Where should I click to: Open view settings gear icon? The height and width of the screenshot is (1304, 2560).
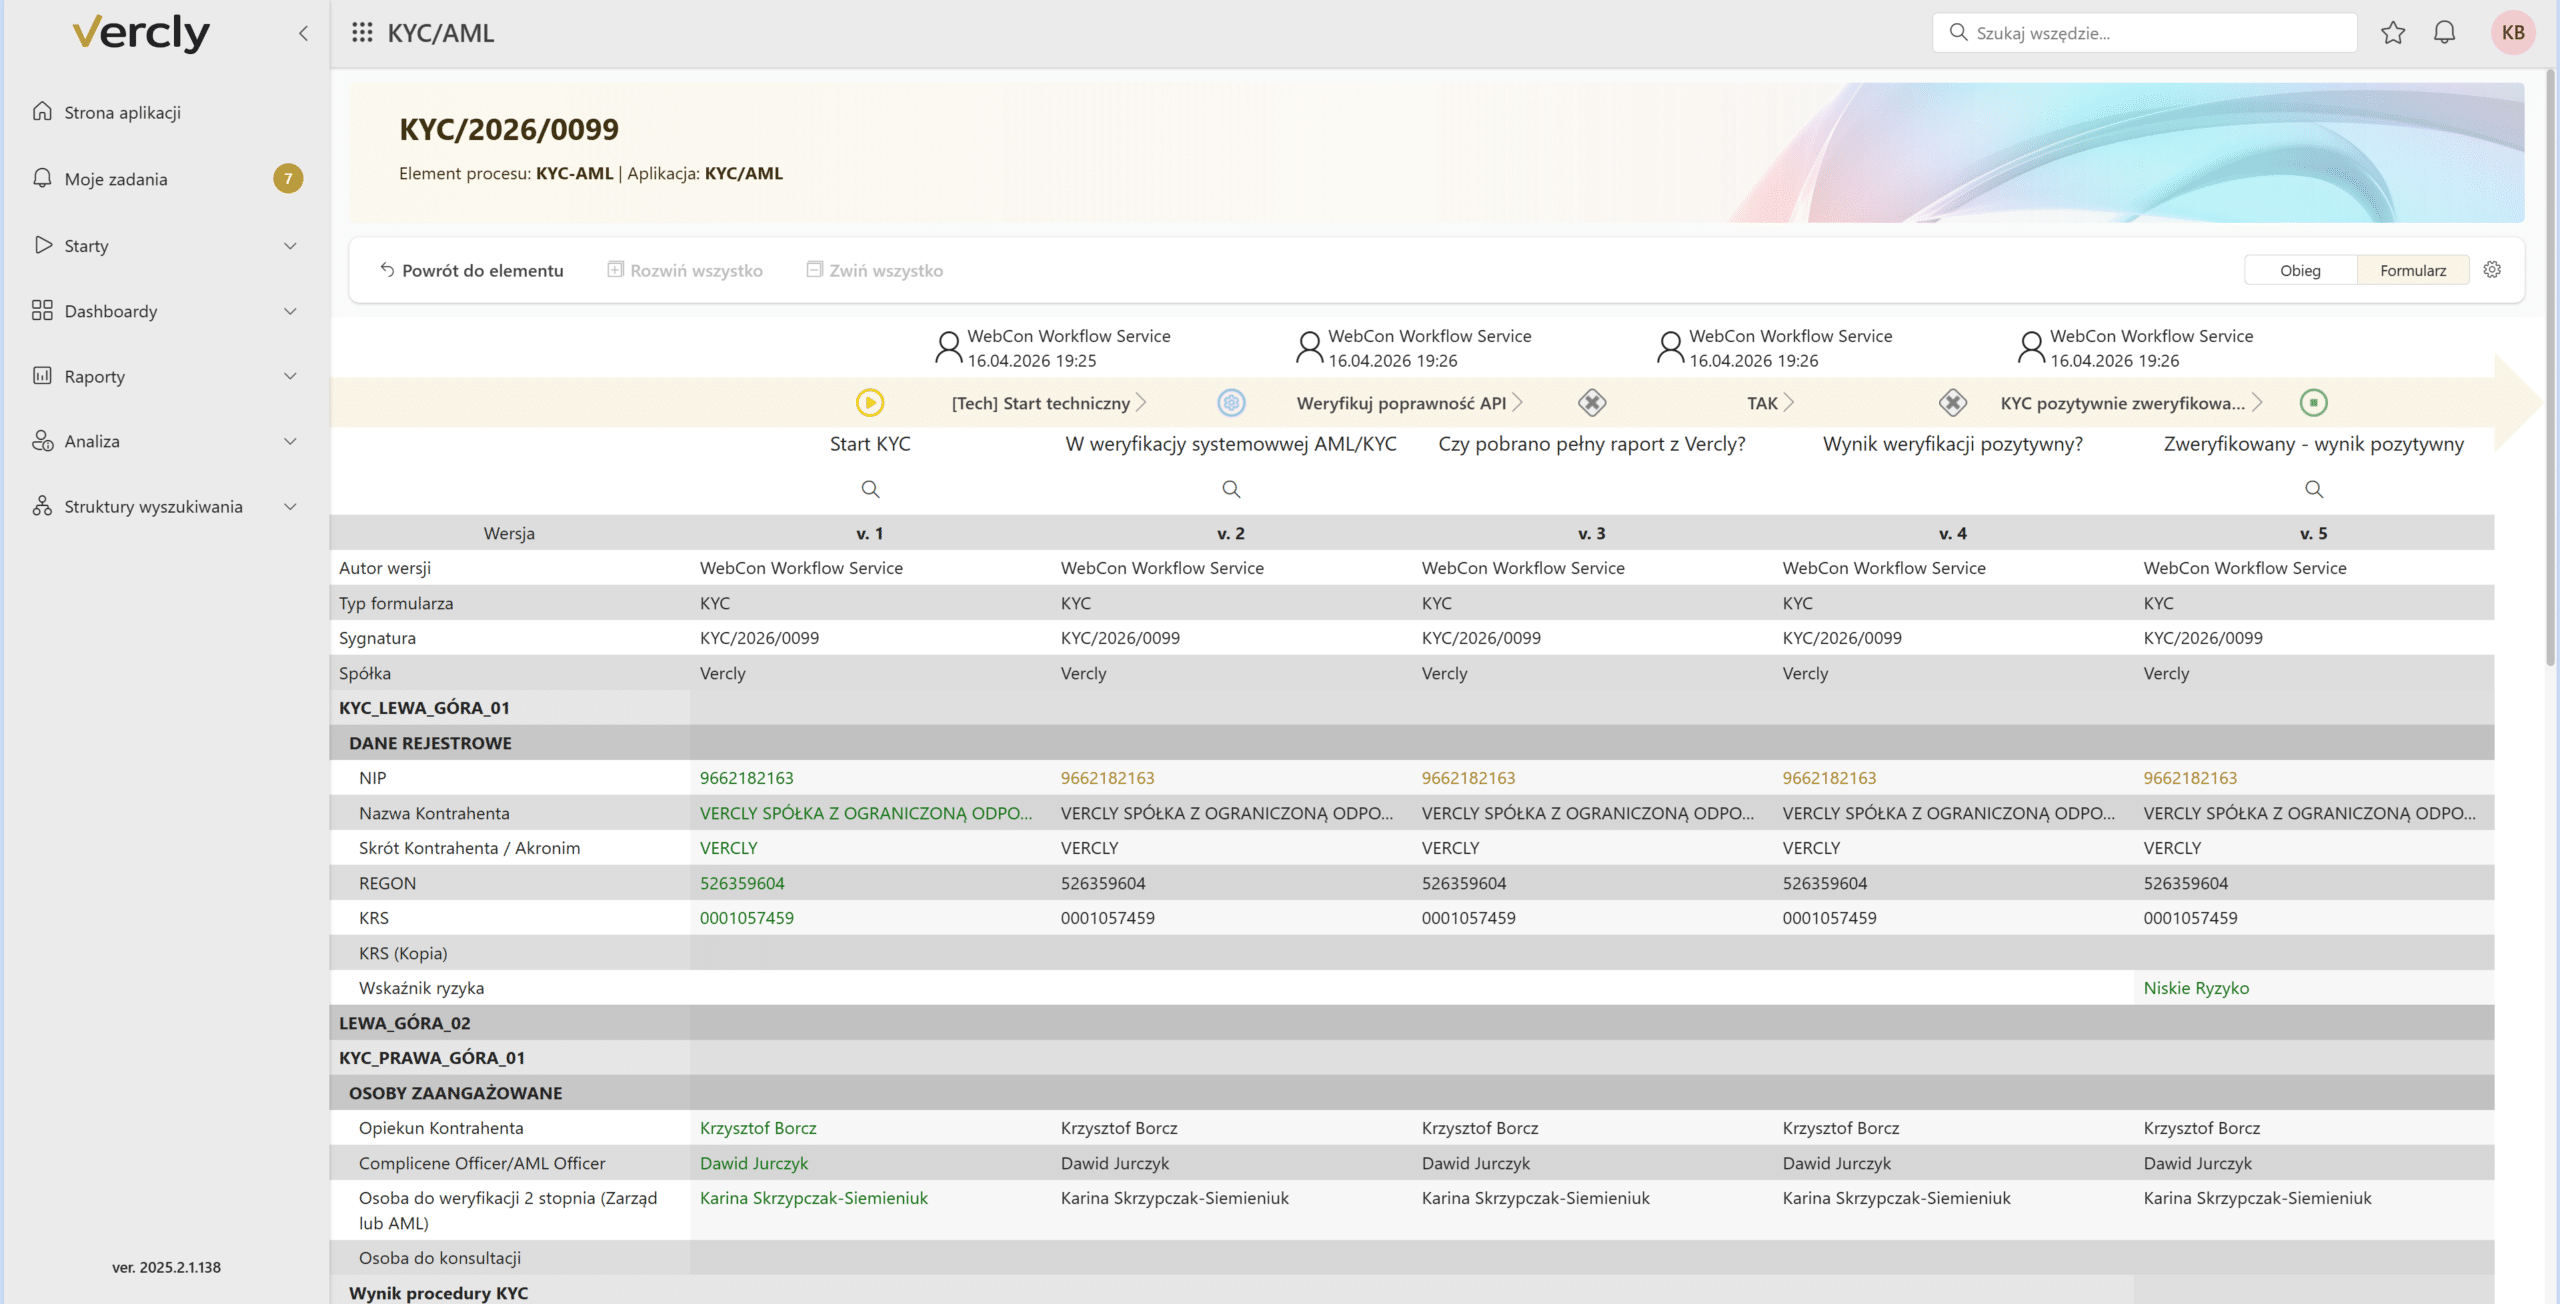click(2492, 270)
